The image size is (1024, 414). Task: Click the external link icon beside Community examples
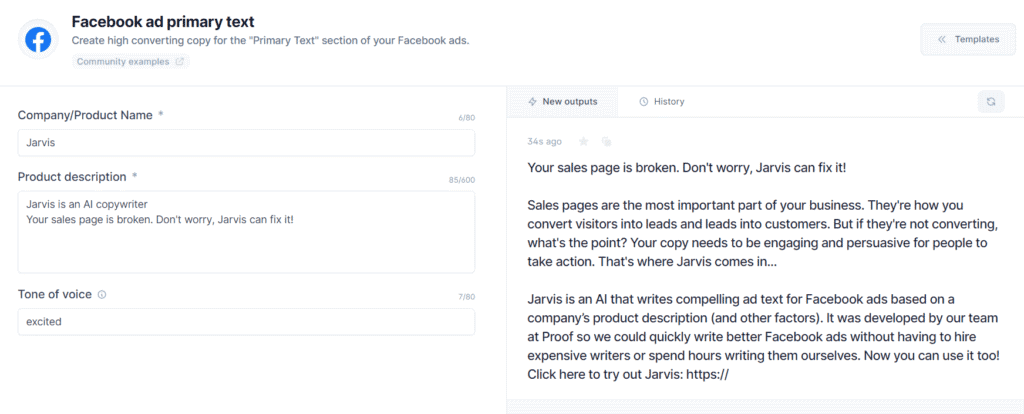180,62
